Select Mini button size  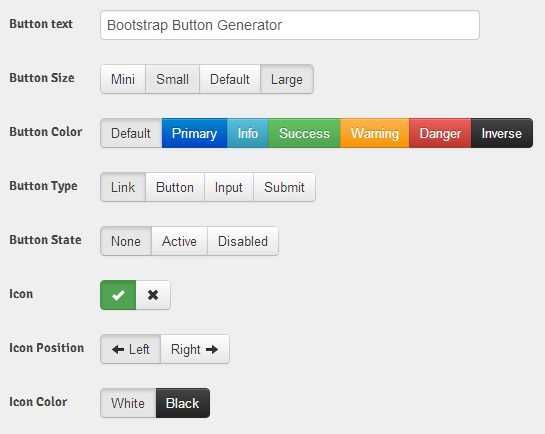(x=123, y=79)
